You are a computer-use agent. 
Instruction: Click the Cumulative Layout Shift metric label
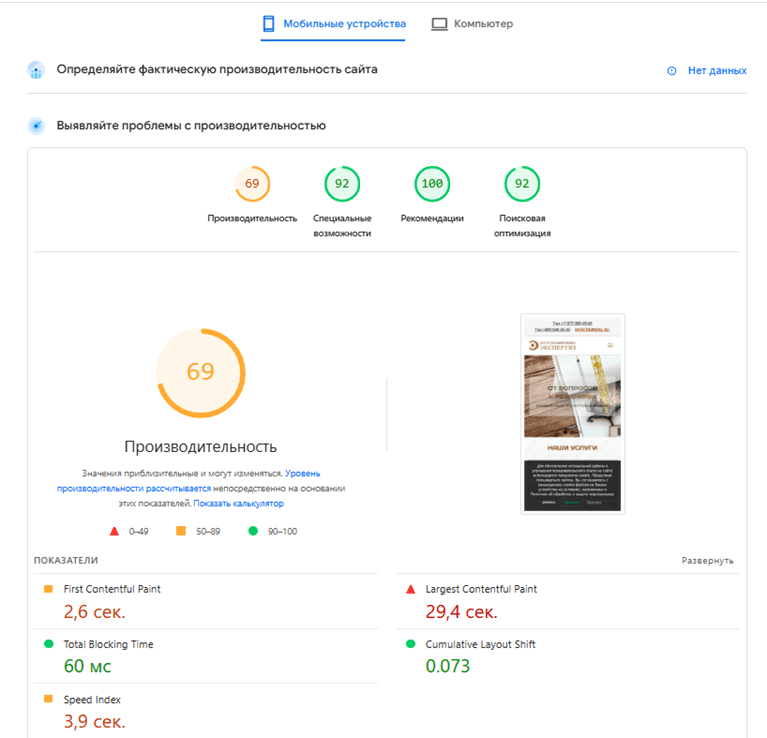[480, 644]
